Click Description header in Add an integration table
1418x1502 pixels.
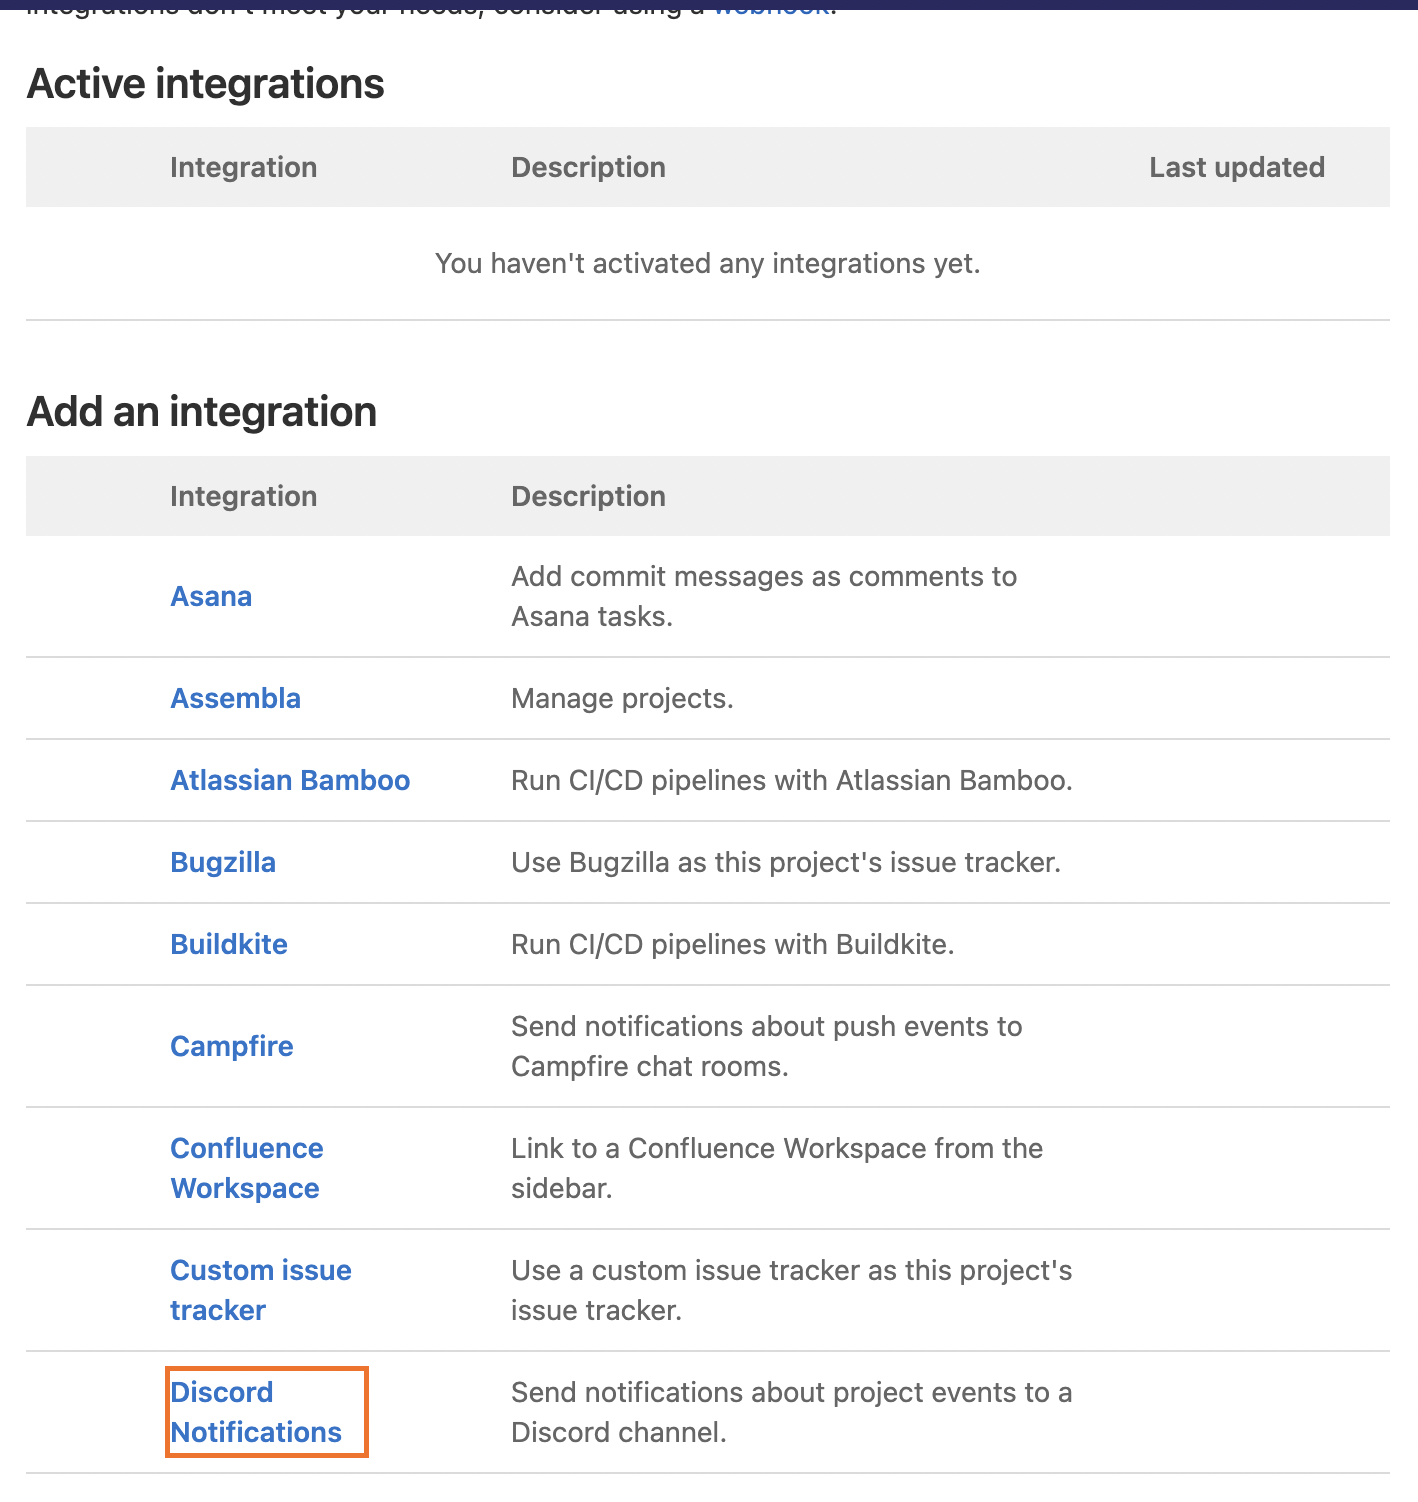coord(588,497)
